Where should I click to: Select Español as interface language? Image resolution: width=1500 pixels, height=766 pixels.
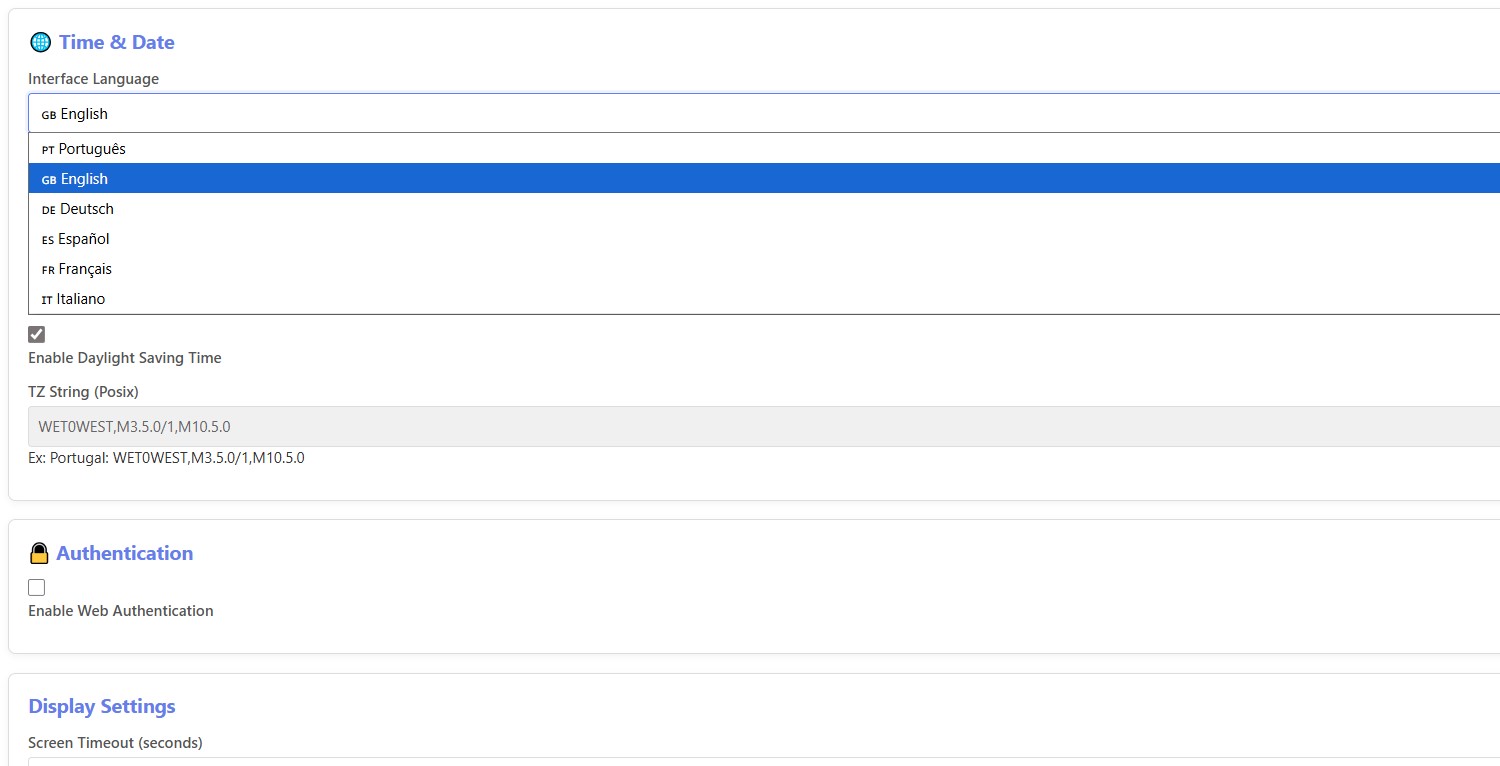(x=84, y=239)
